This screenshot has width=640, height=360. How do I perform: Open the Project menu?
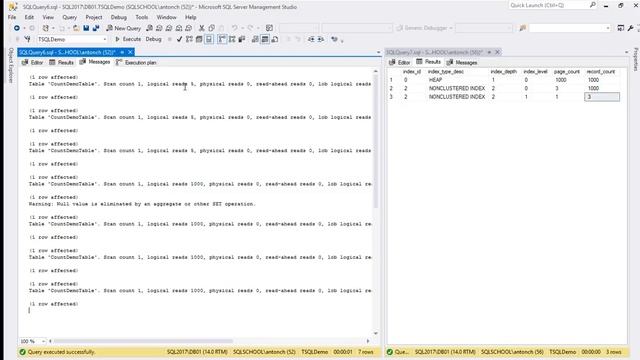coord(94,17)
